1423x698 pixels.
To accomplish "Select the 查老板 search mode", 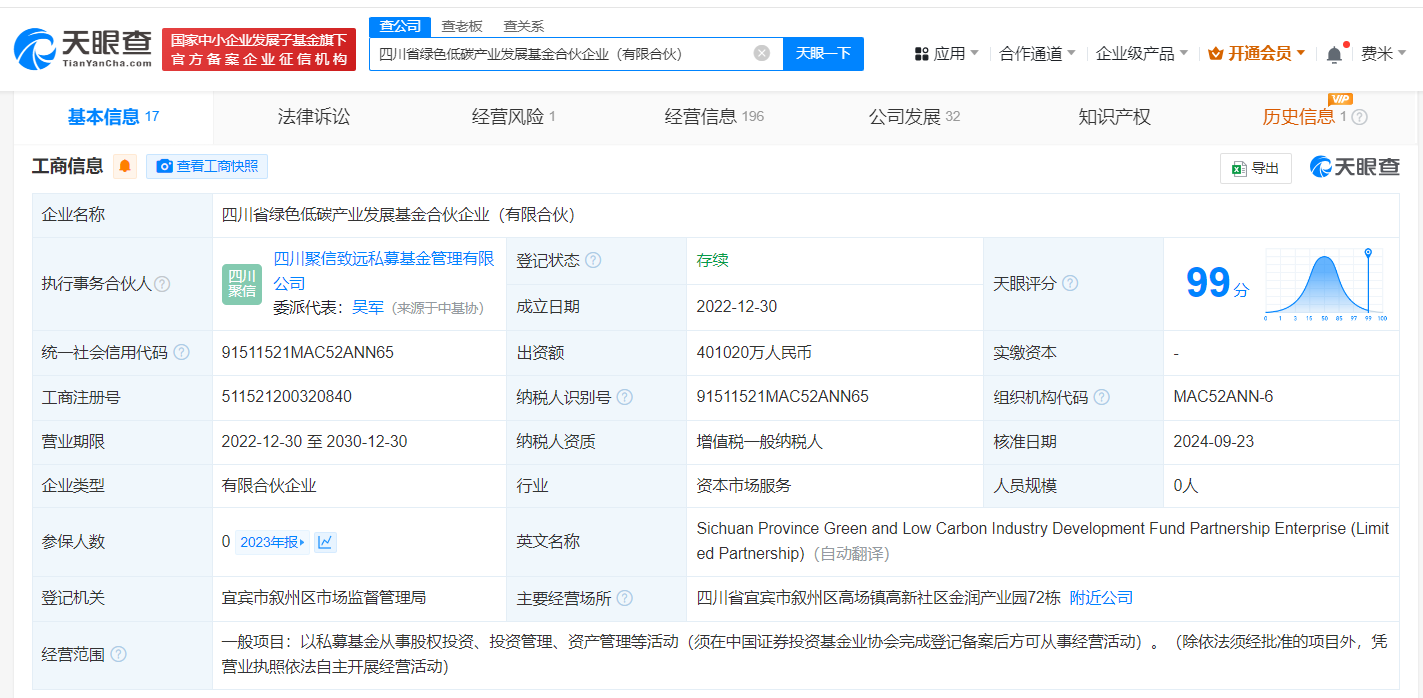I will click(462, 26).
